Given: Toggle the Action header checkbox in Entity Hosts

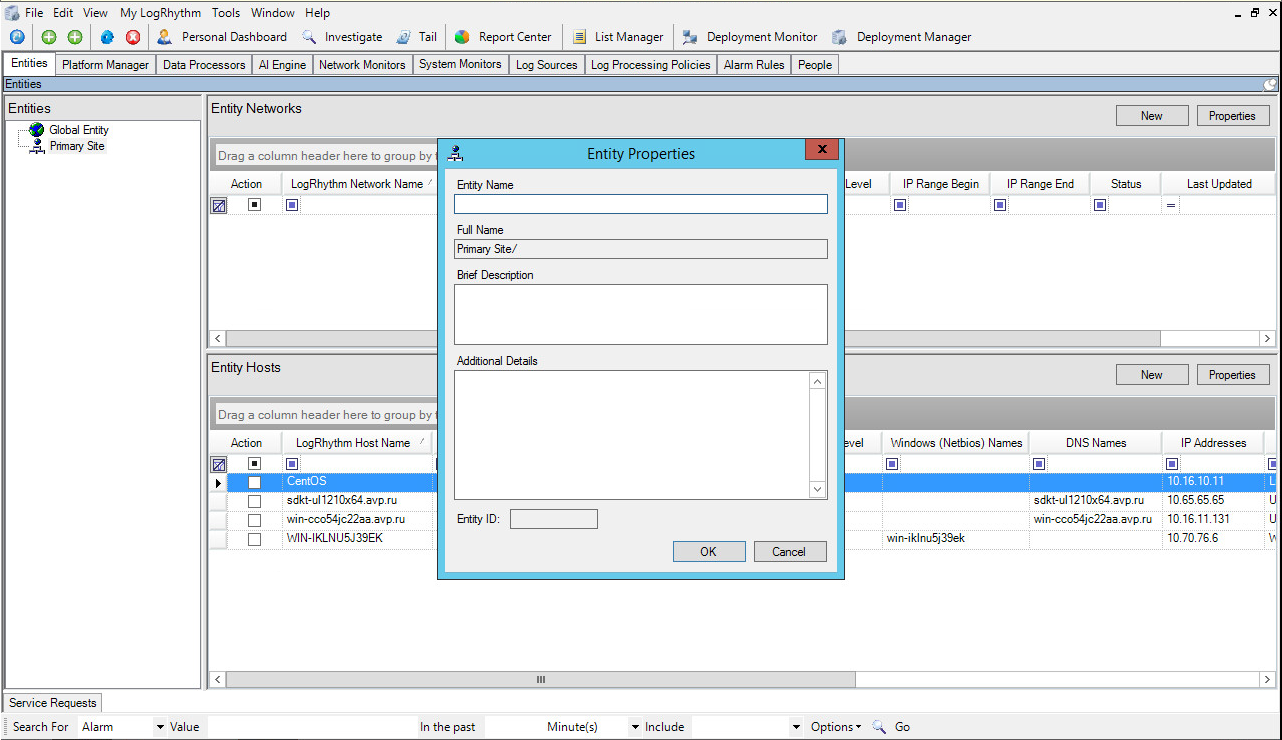Looking at the screenshot, I should pos(254,463).
